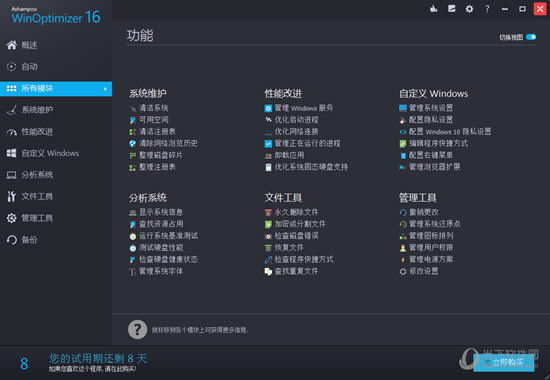Click the 优化网络连接 icon

click(x=268, y=132)
